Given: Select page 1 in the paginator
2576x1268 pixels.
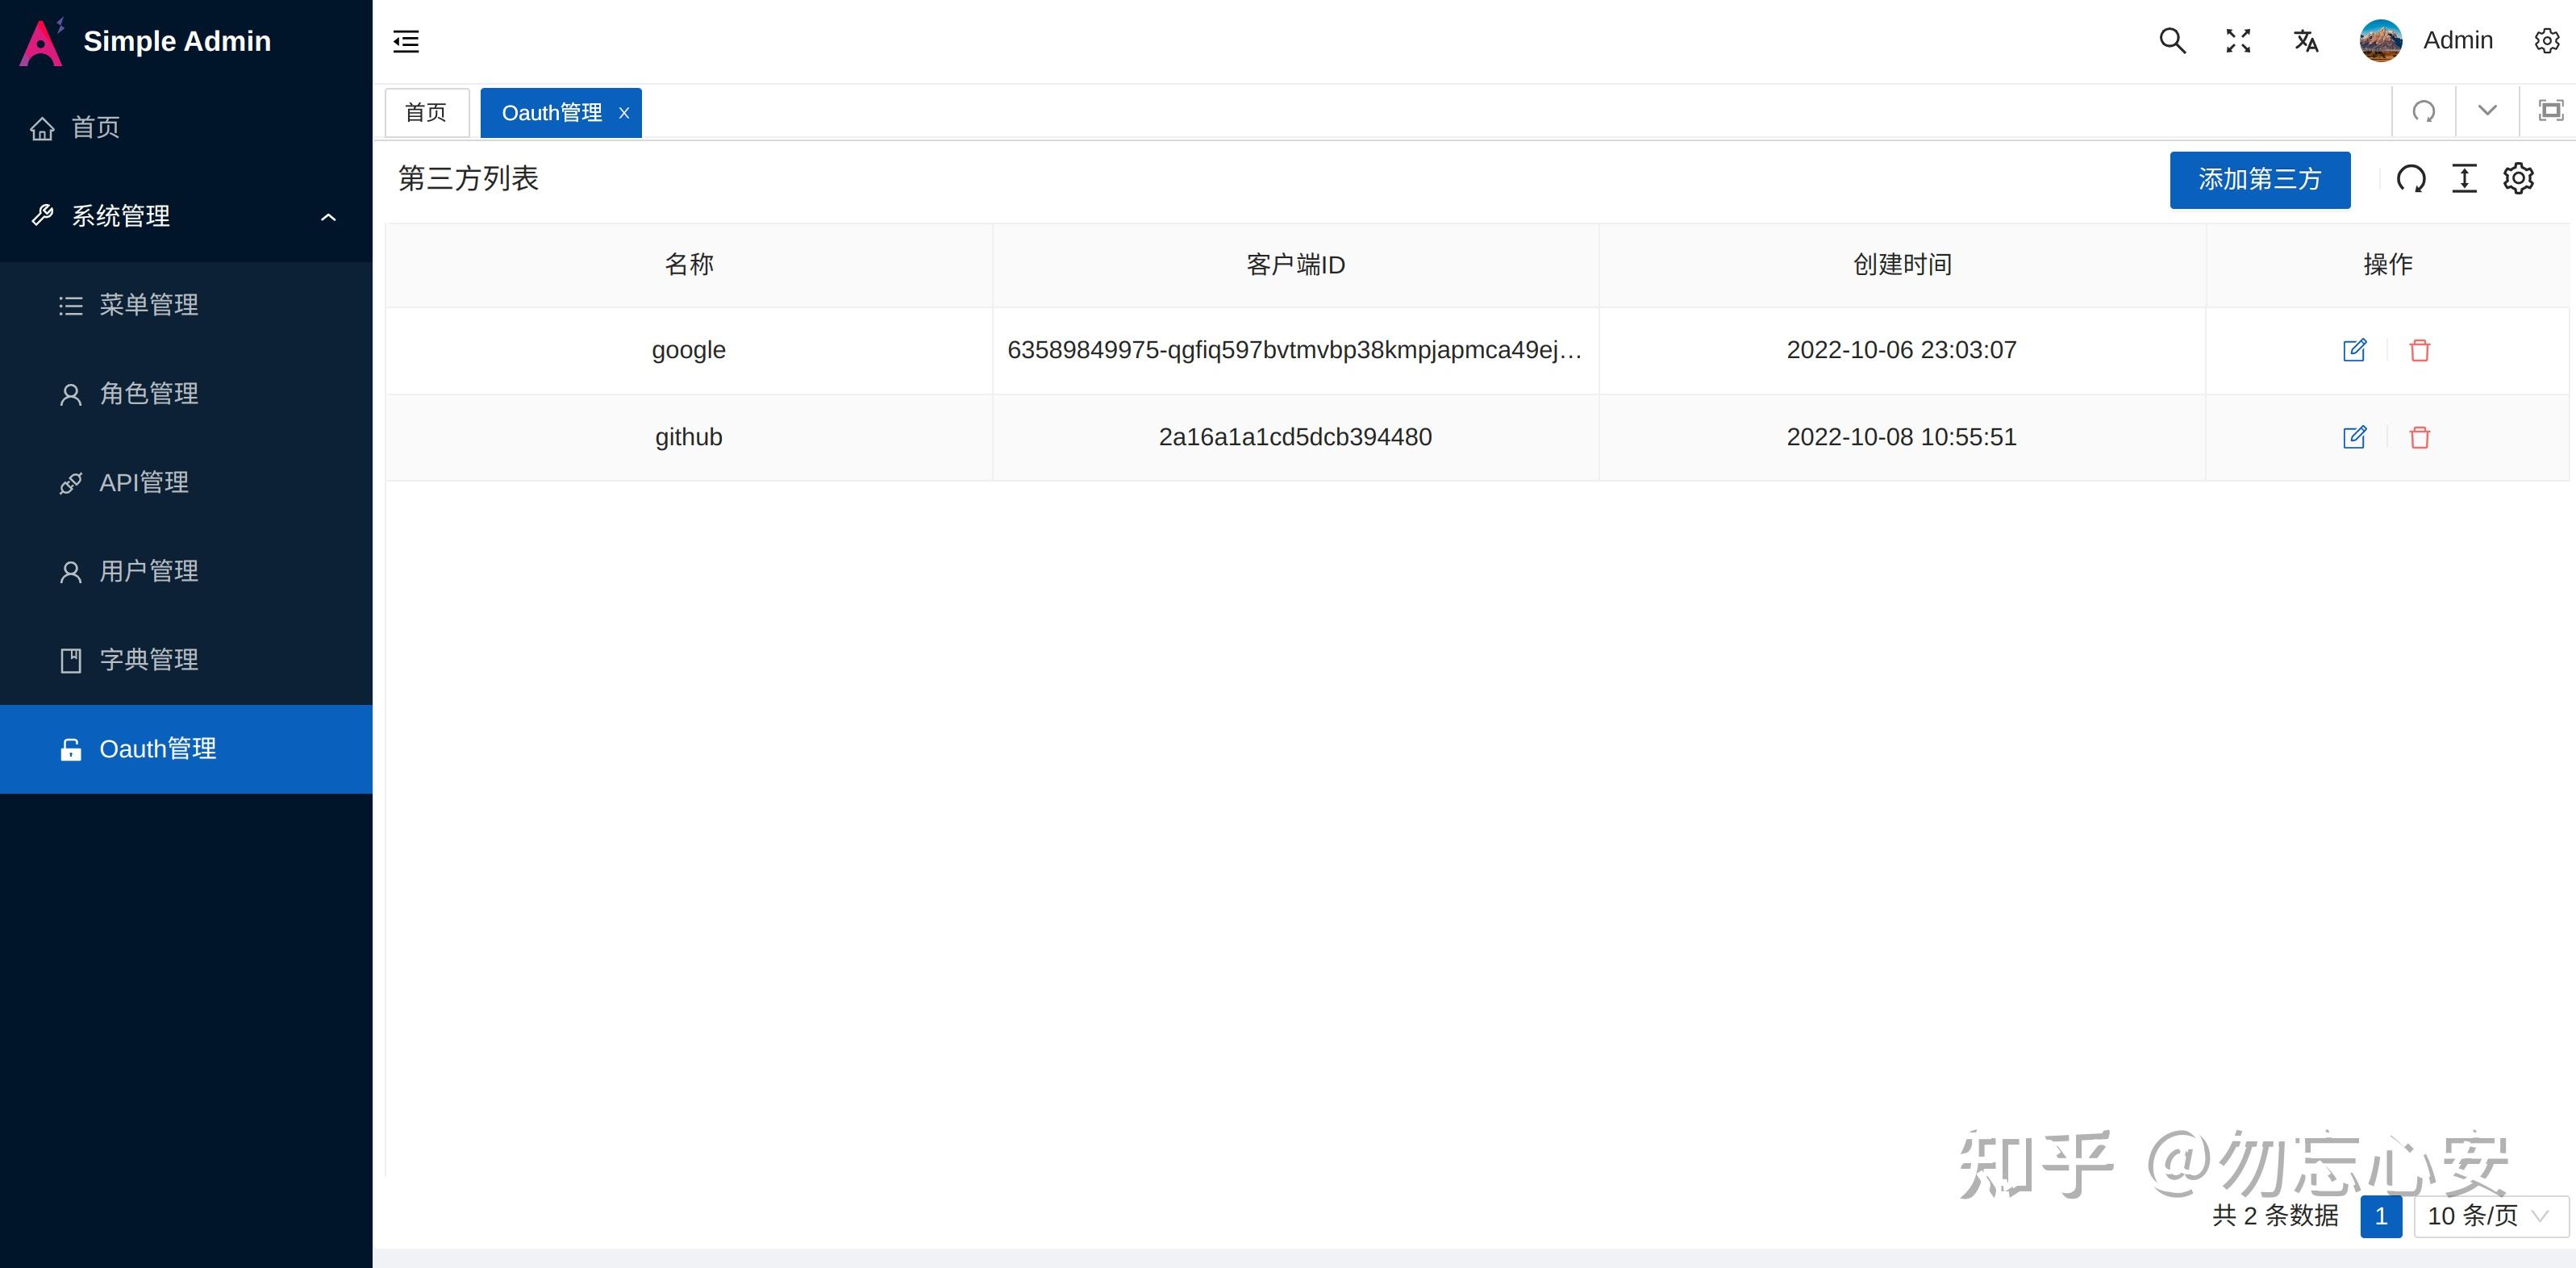Looking at the screenshot, I should pyautogui.click(x=2382, y=1217).
